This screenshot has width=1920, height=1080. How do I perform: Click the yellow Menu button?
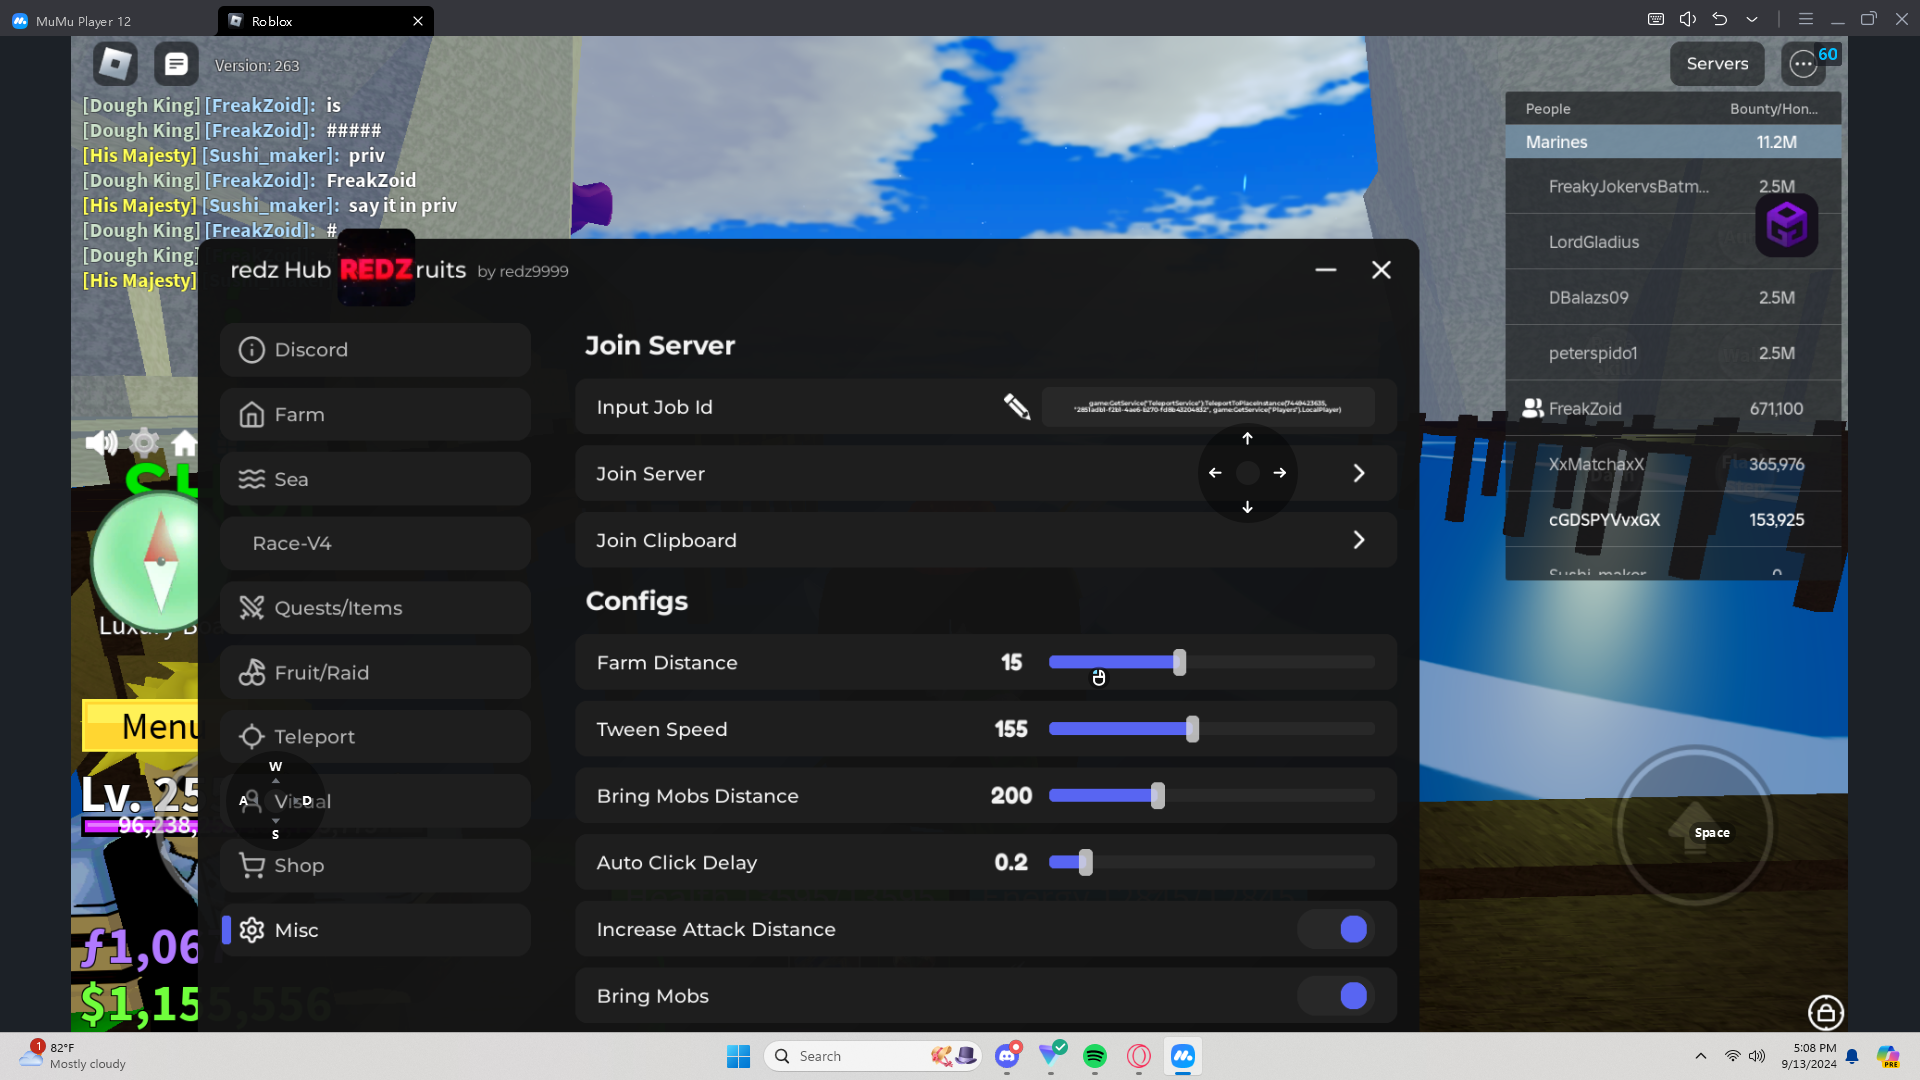click(x=140, y=726)
